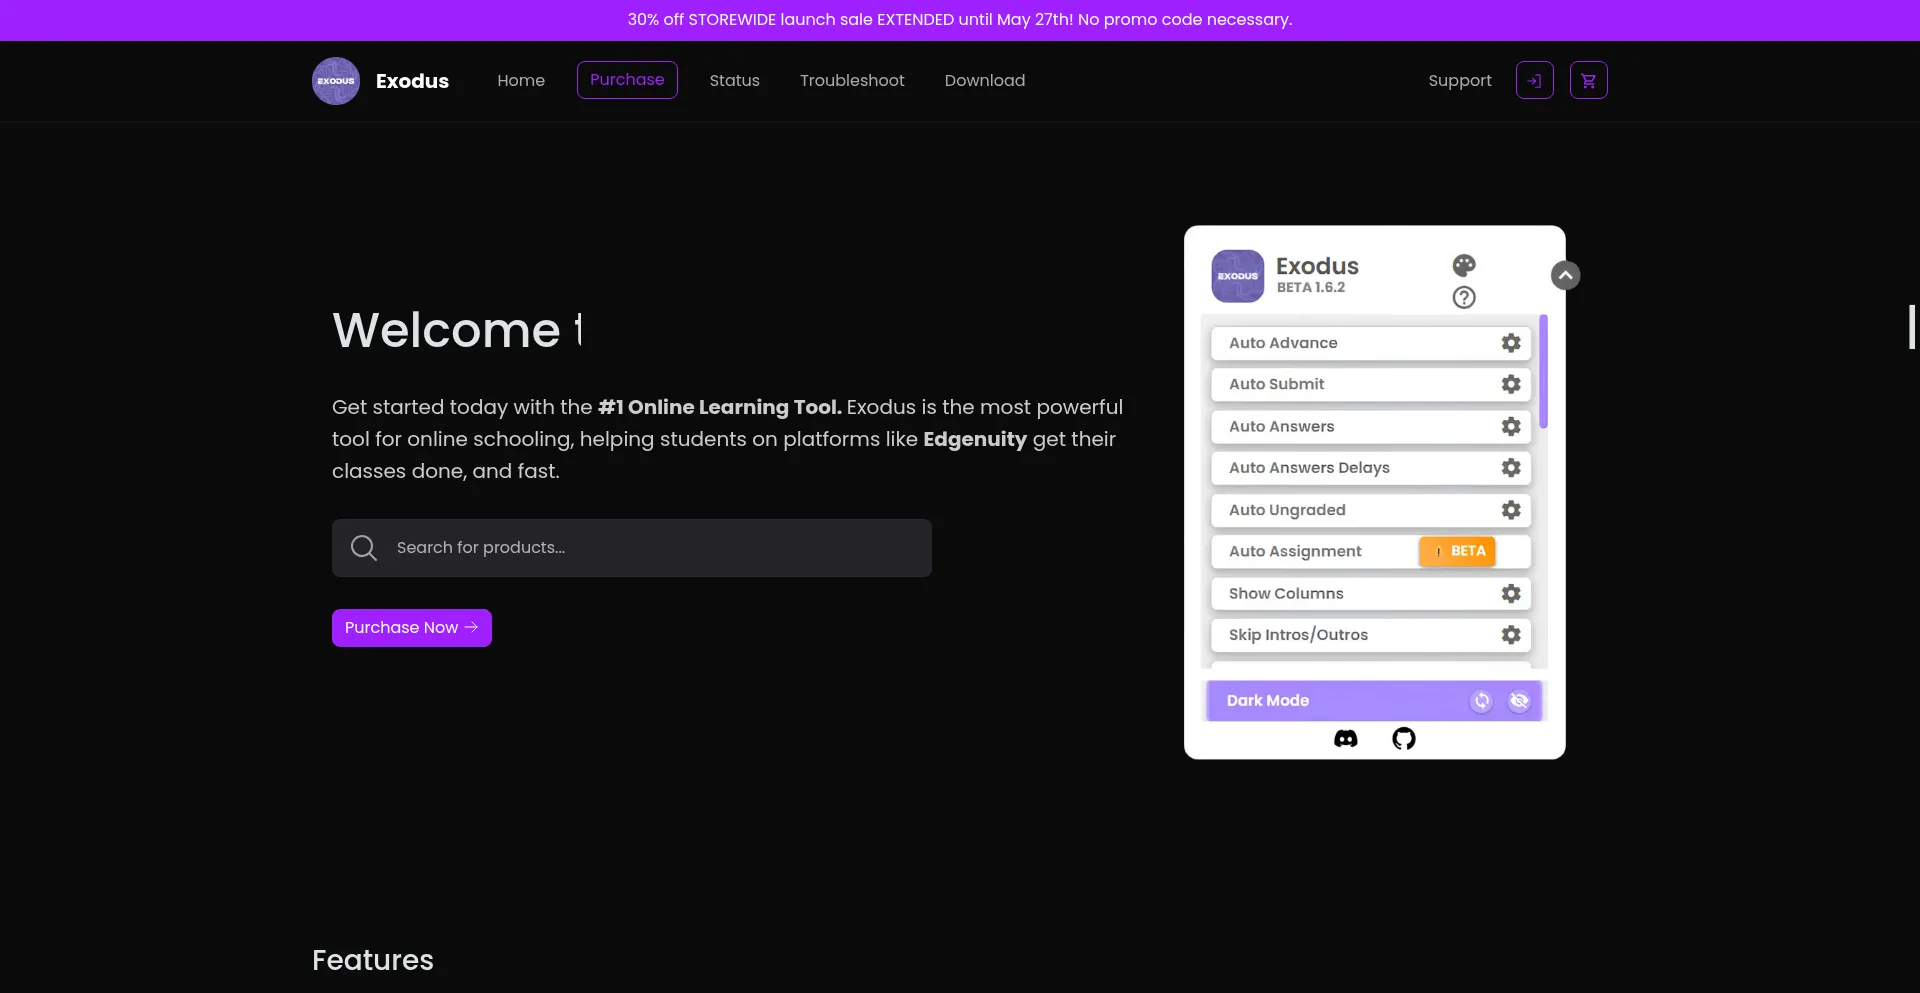This screenshot has height=993, width=1920.
Task: Toggle Dark Mode
Action: coord(1374,701)
